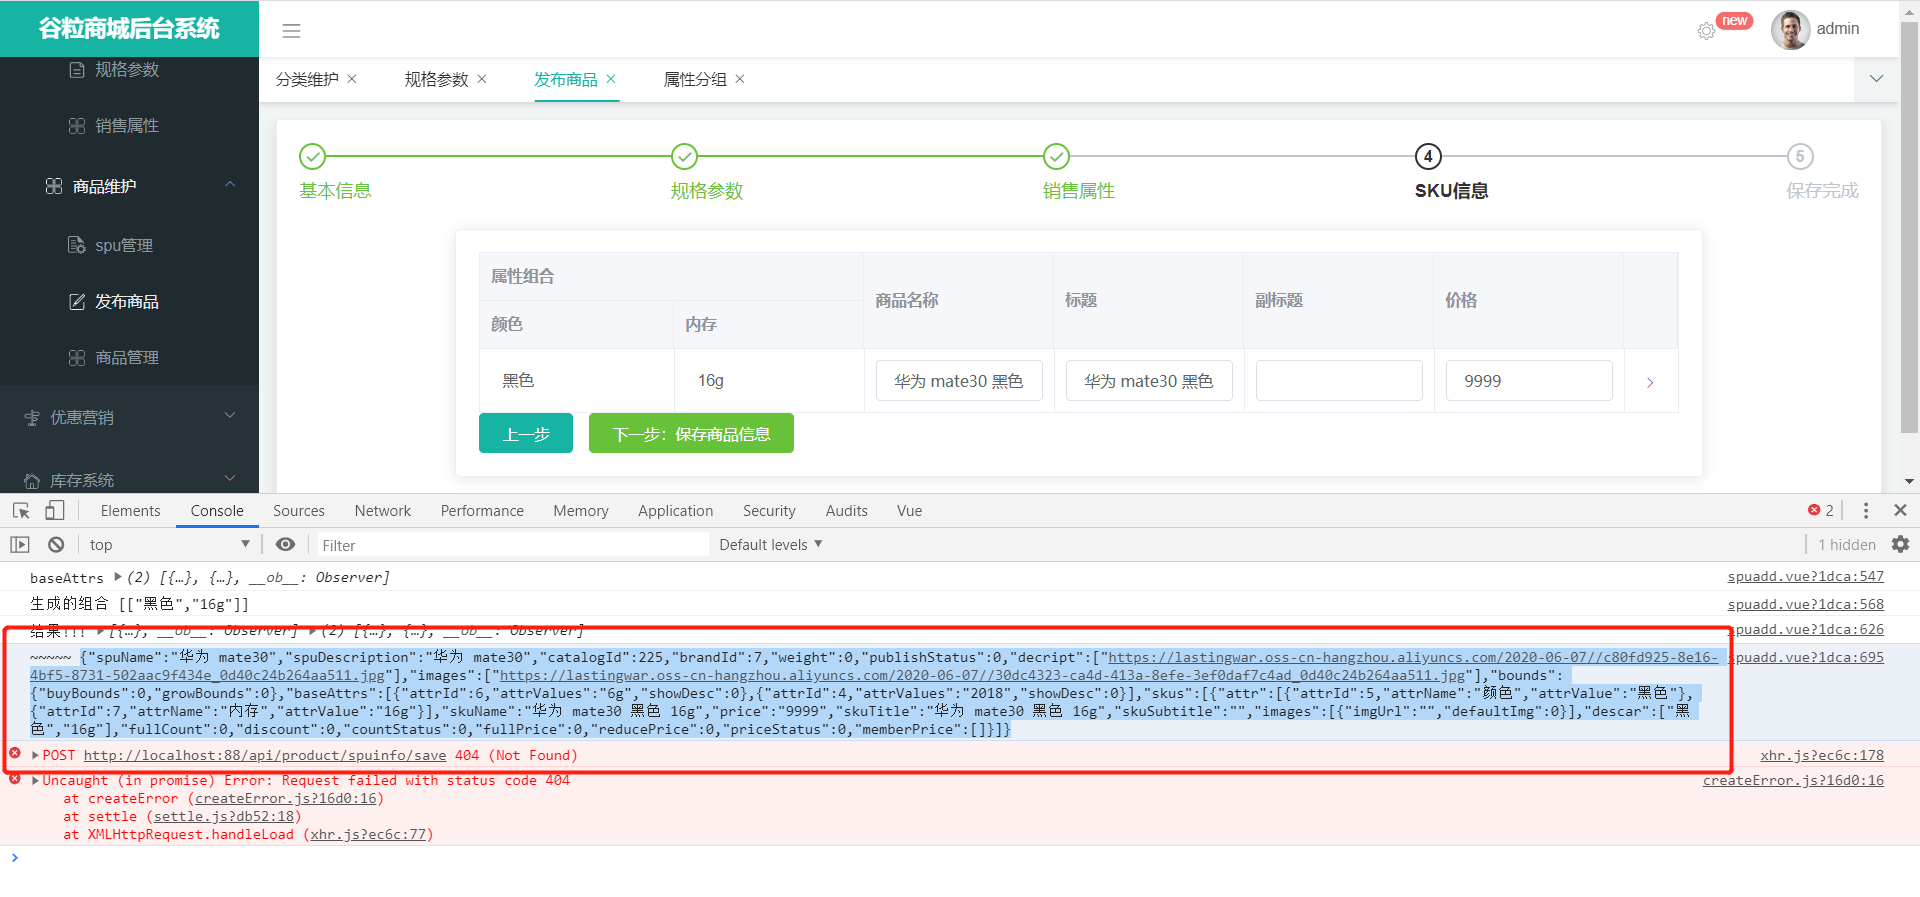Open the settings gear with new badge

(1706, 31)
